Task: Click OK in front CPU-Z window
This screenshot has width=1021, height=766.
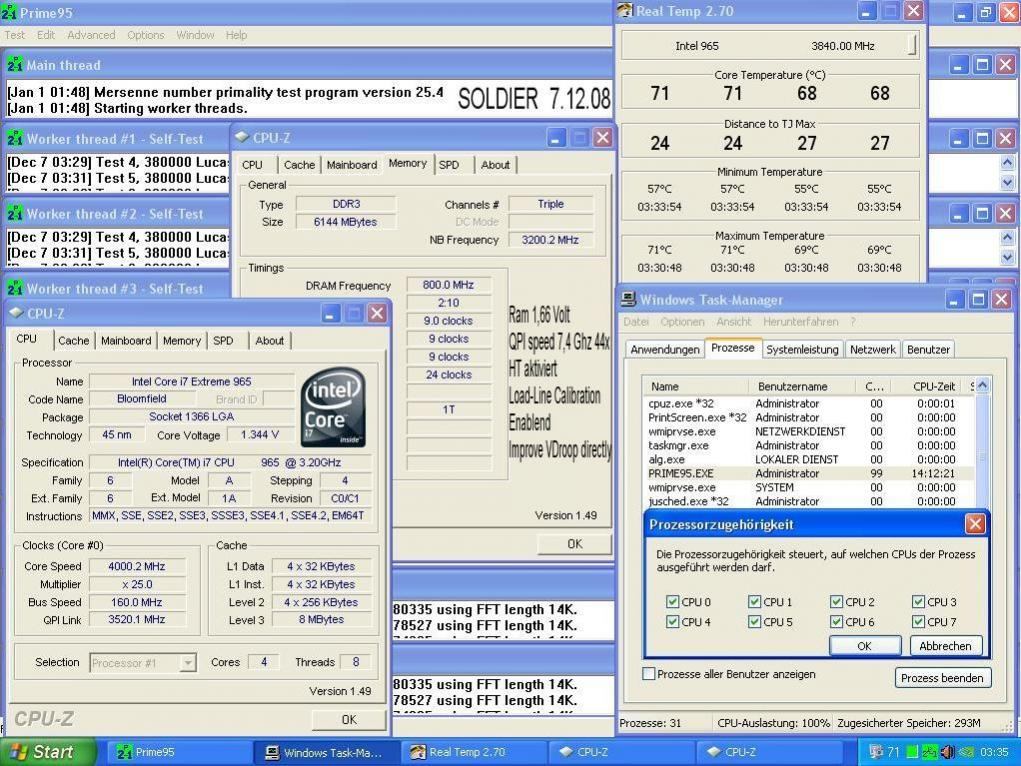Action: (349, 720)
